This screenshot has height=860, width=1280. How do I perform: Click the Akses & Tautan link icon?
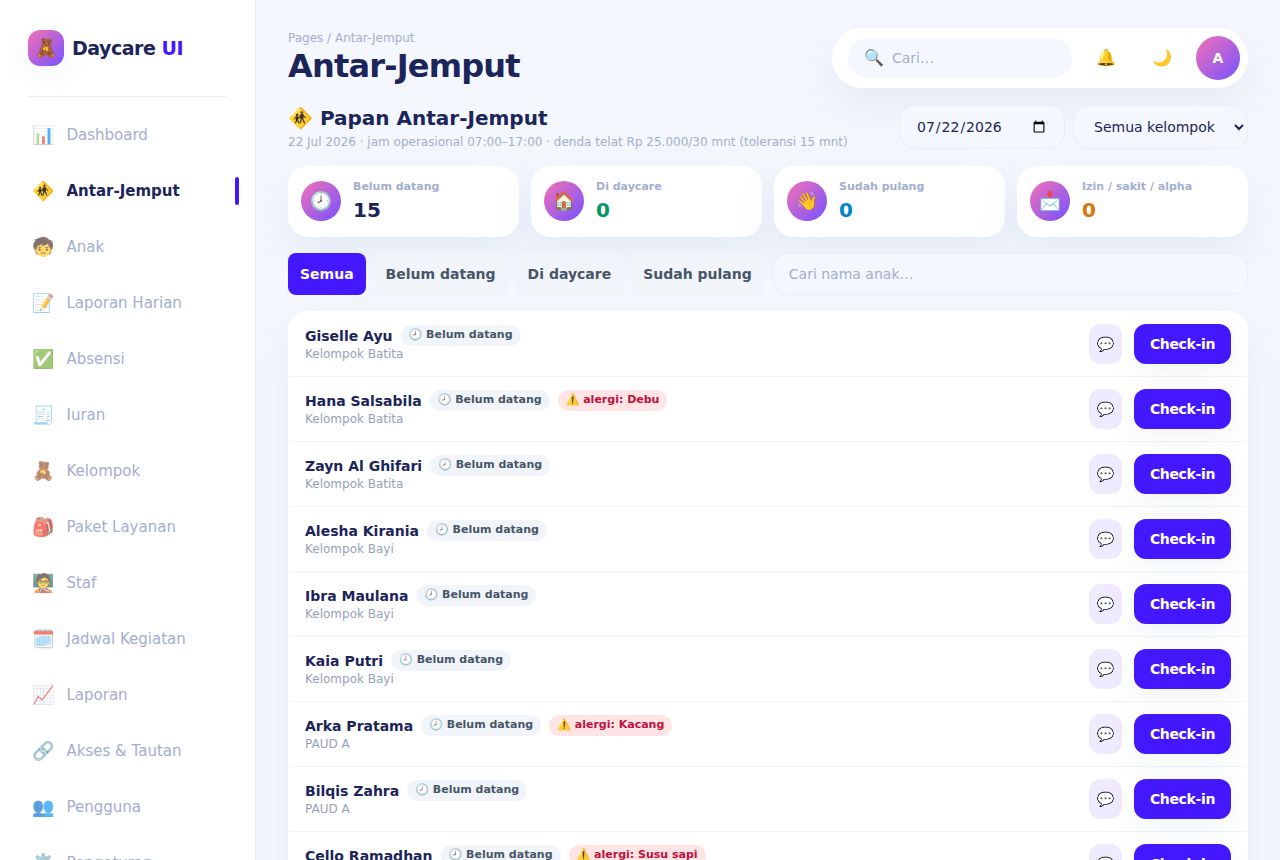[x=43, y=751]
